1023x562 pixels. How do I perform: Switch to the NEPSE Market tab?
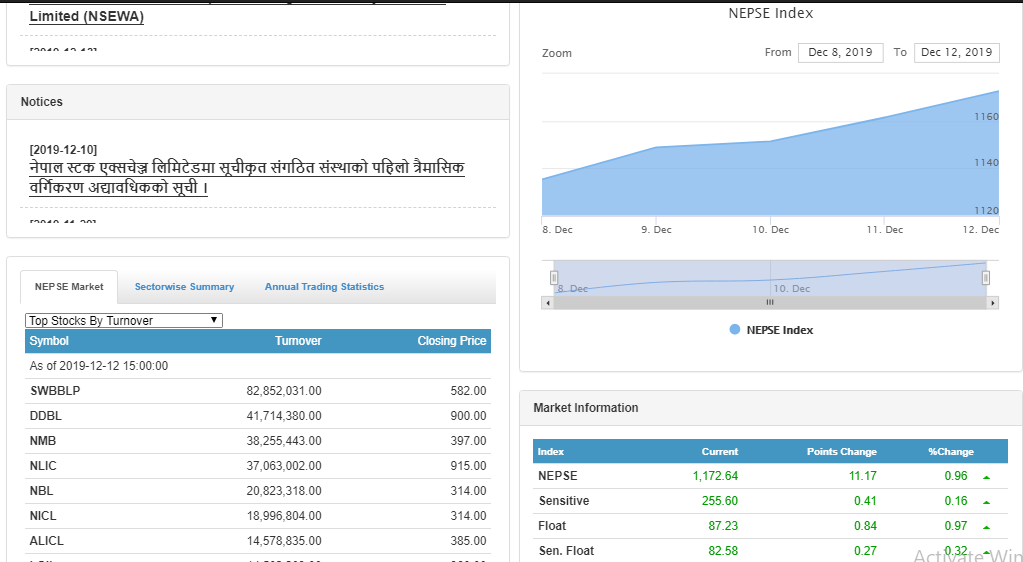tap(69, 287)
